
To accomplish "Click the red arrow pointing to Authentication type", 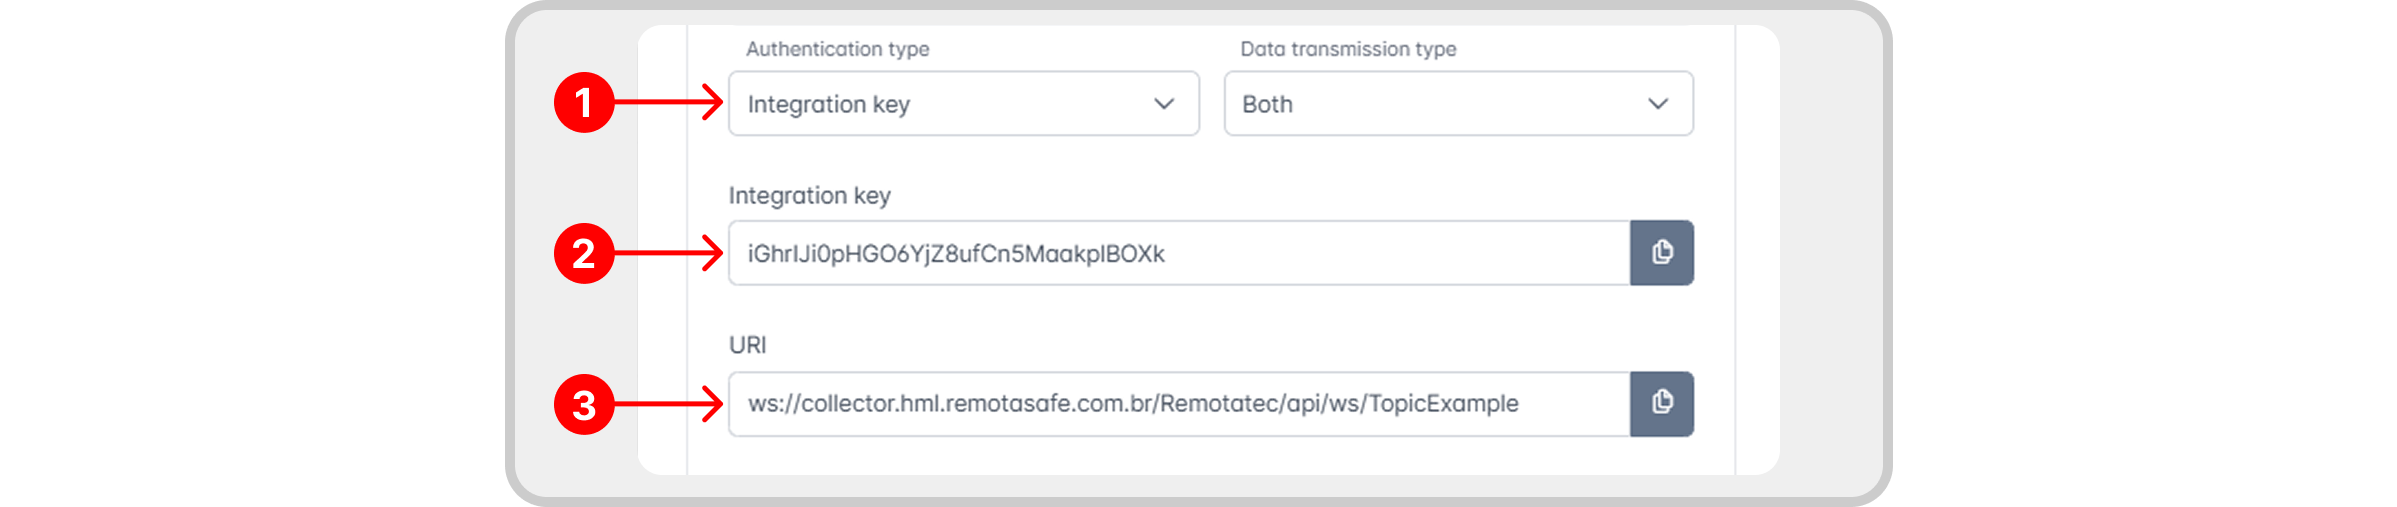I will [668, 102].
